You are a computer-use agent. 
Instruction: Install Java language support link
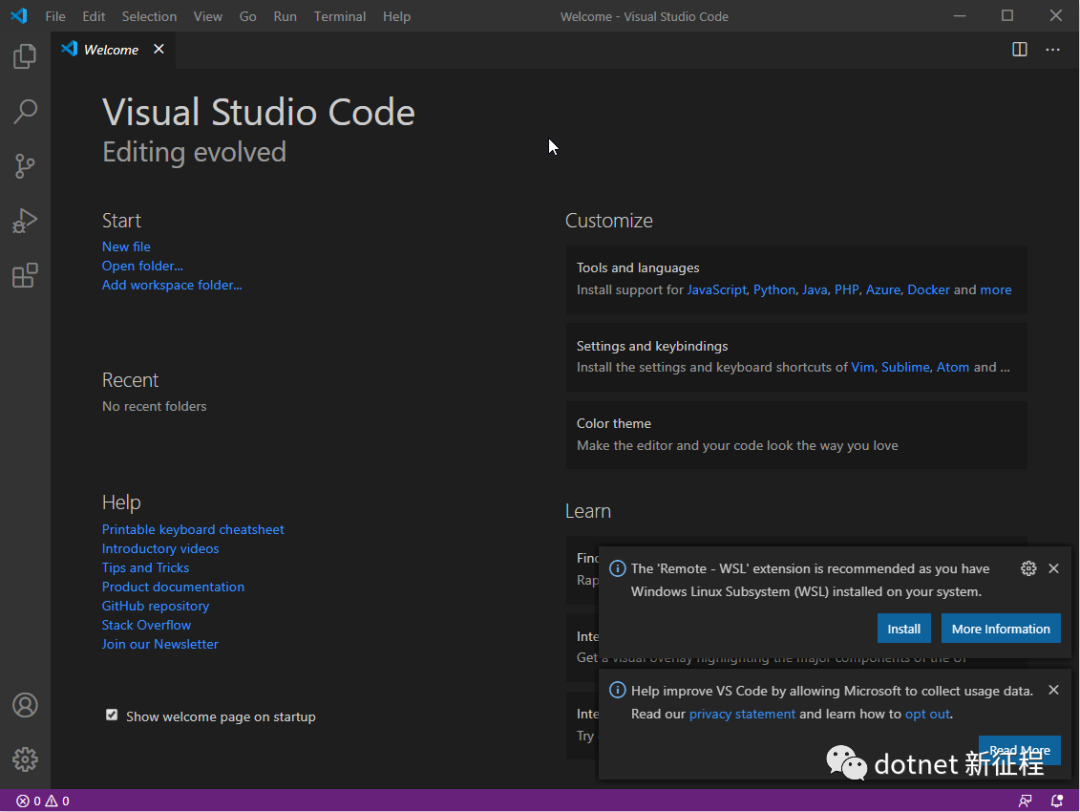814,290
